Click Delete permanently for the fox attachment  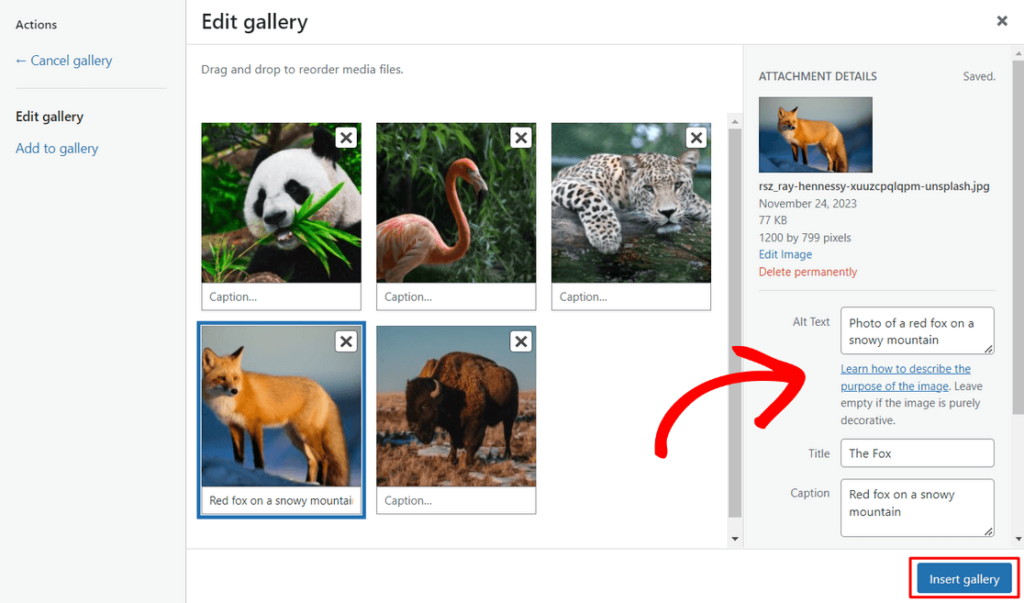[x=807, y=271]
